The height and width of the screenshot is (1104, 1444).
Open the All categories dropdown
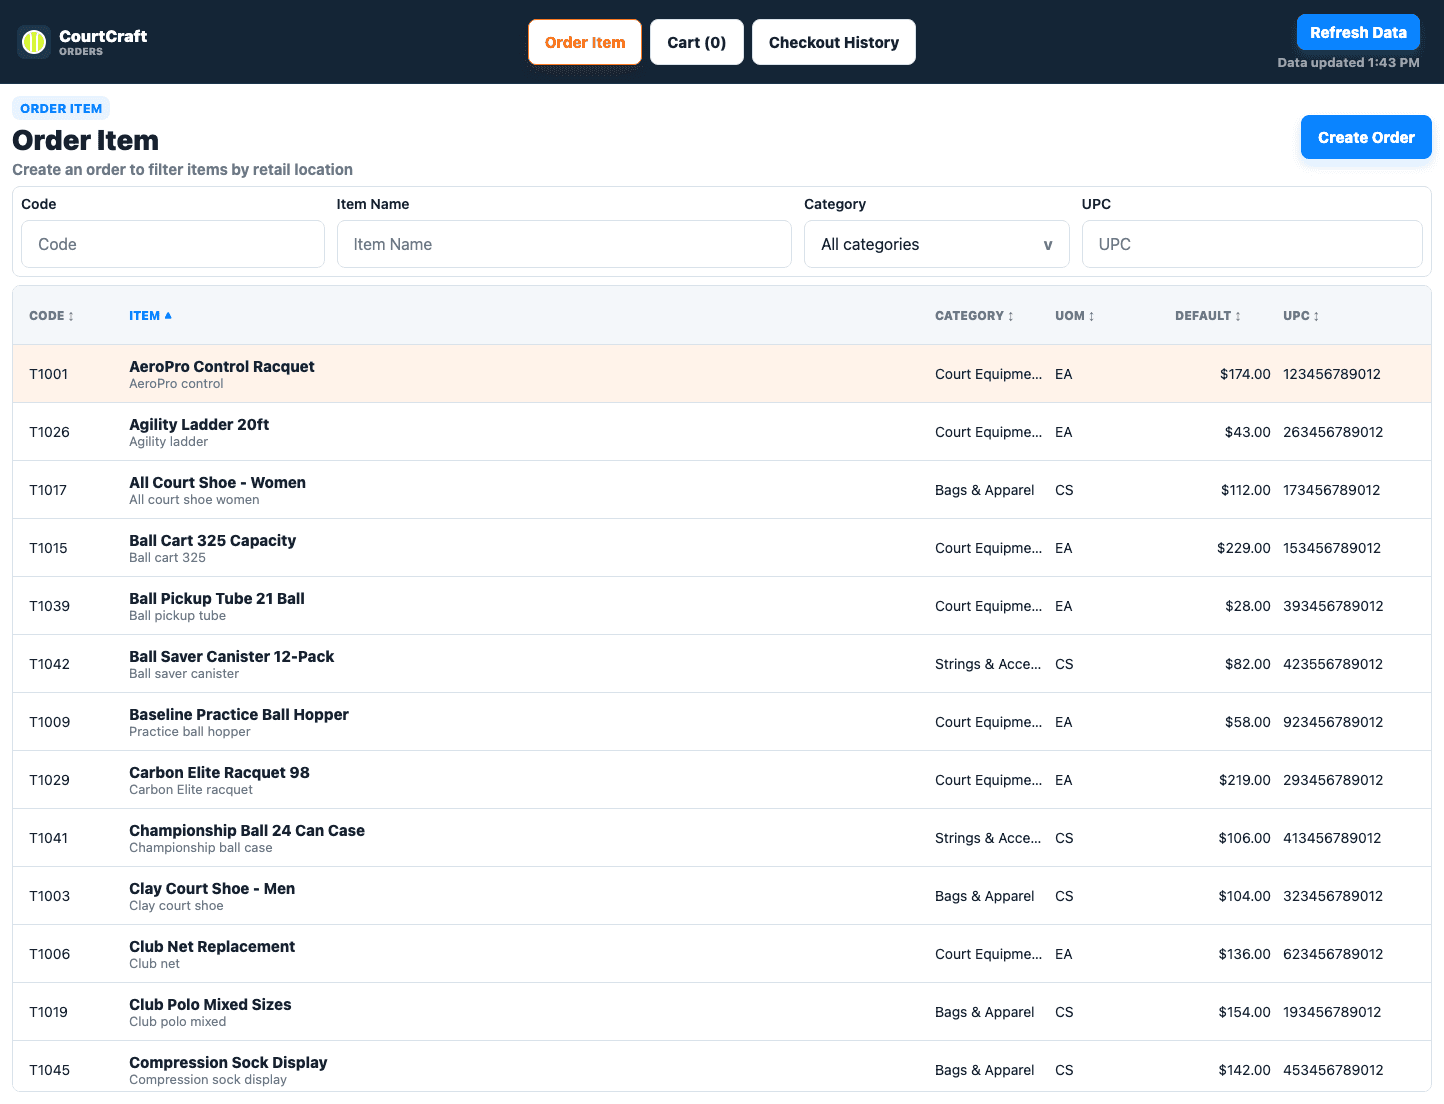[x=937, y=244]
